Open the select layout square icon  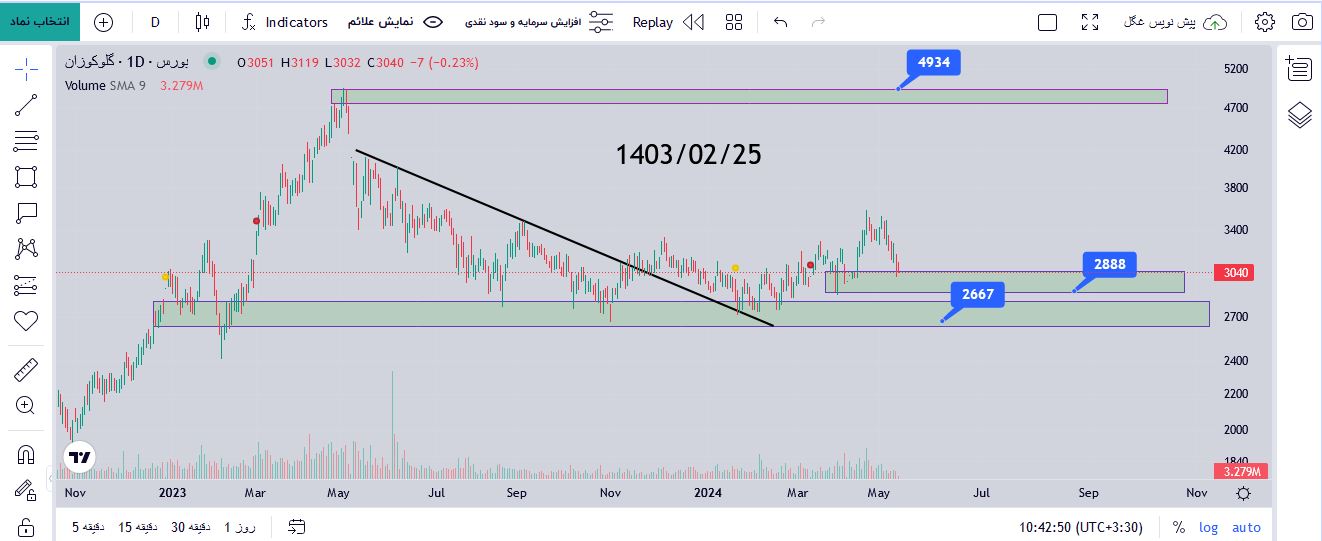coord(1047,22)
